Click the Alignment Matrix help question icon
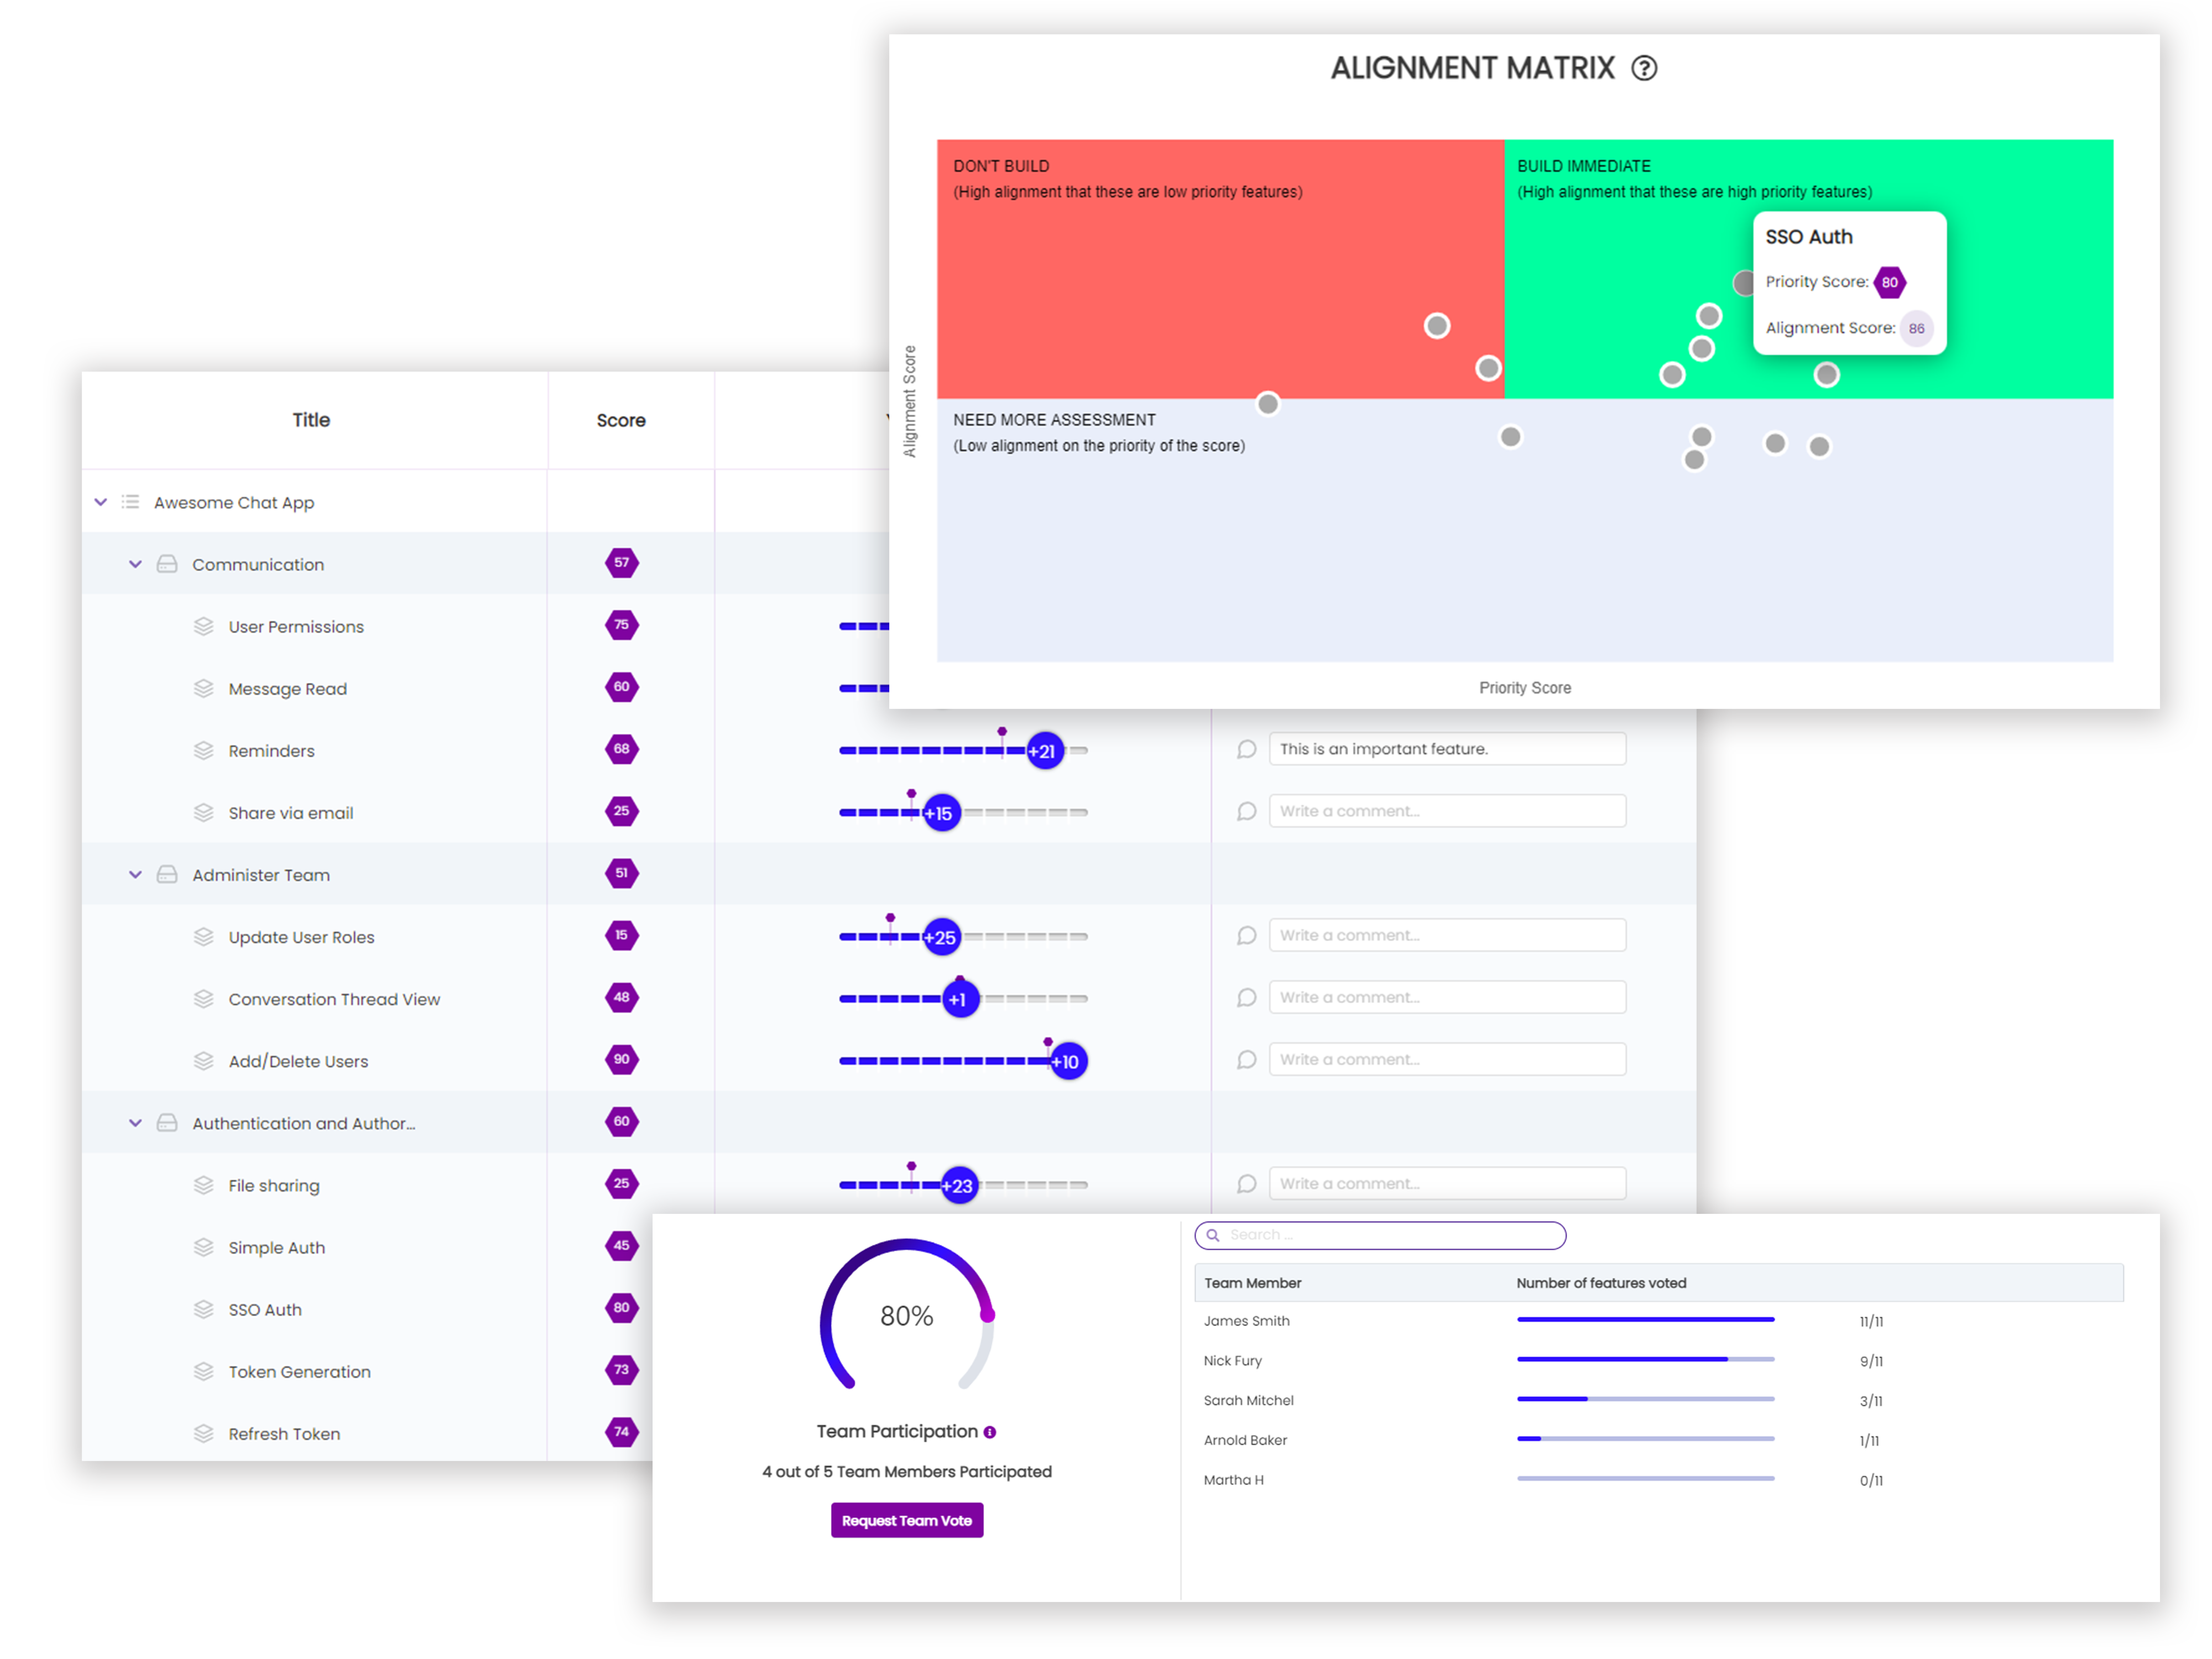The image size is (2212, 1659). 1644,68
